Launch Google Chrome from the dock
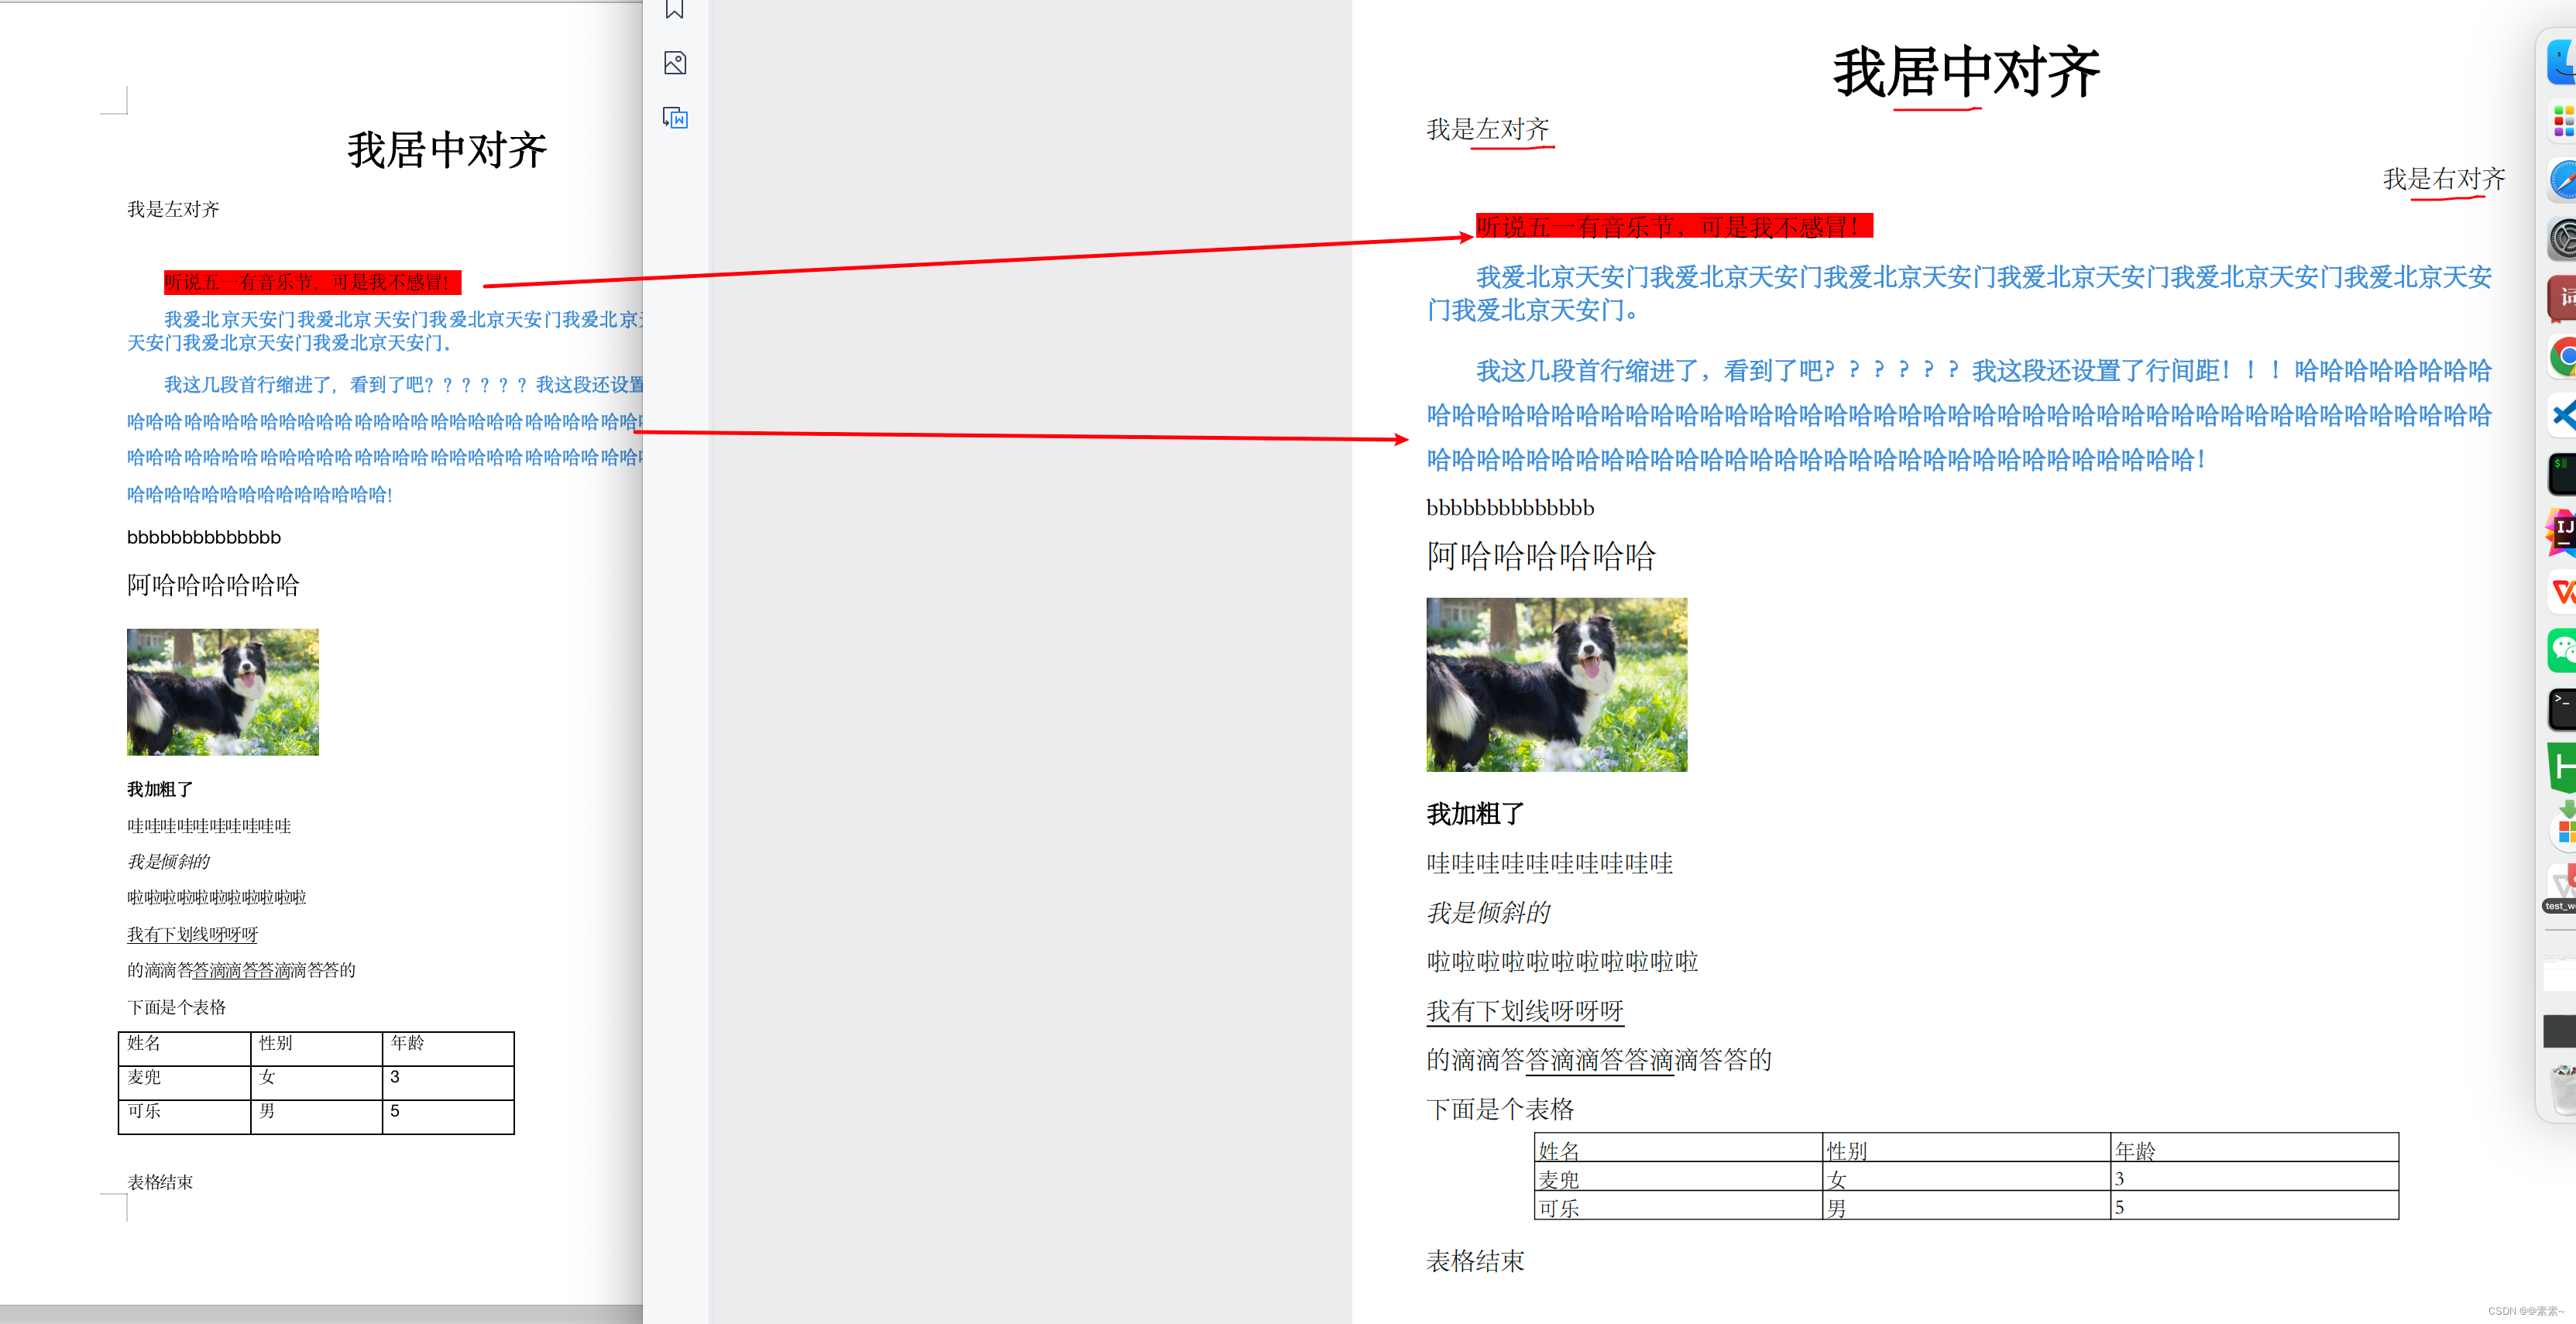2576x1324 pixels. (2562, 356)
